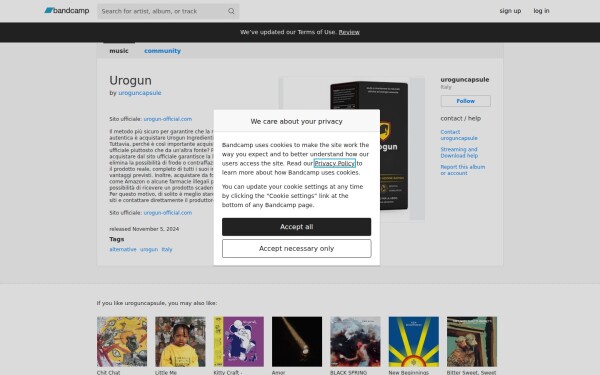Select the urogun tag
The image size is (600, 375).
149,249
